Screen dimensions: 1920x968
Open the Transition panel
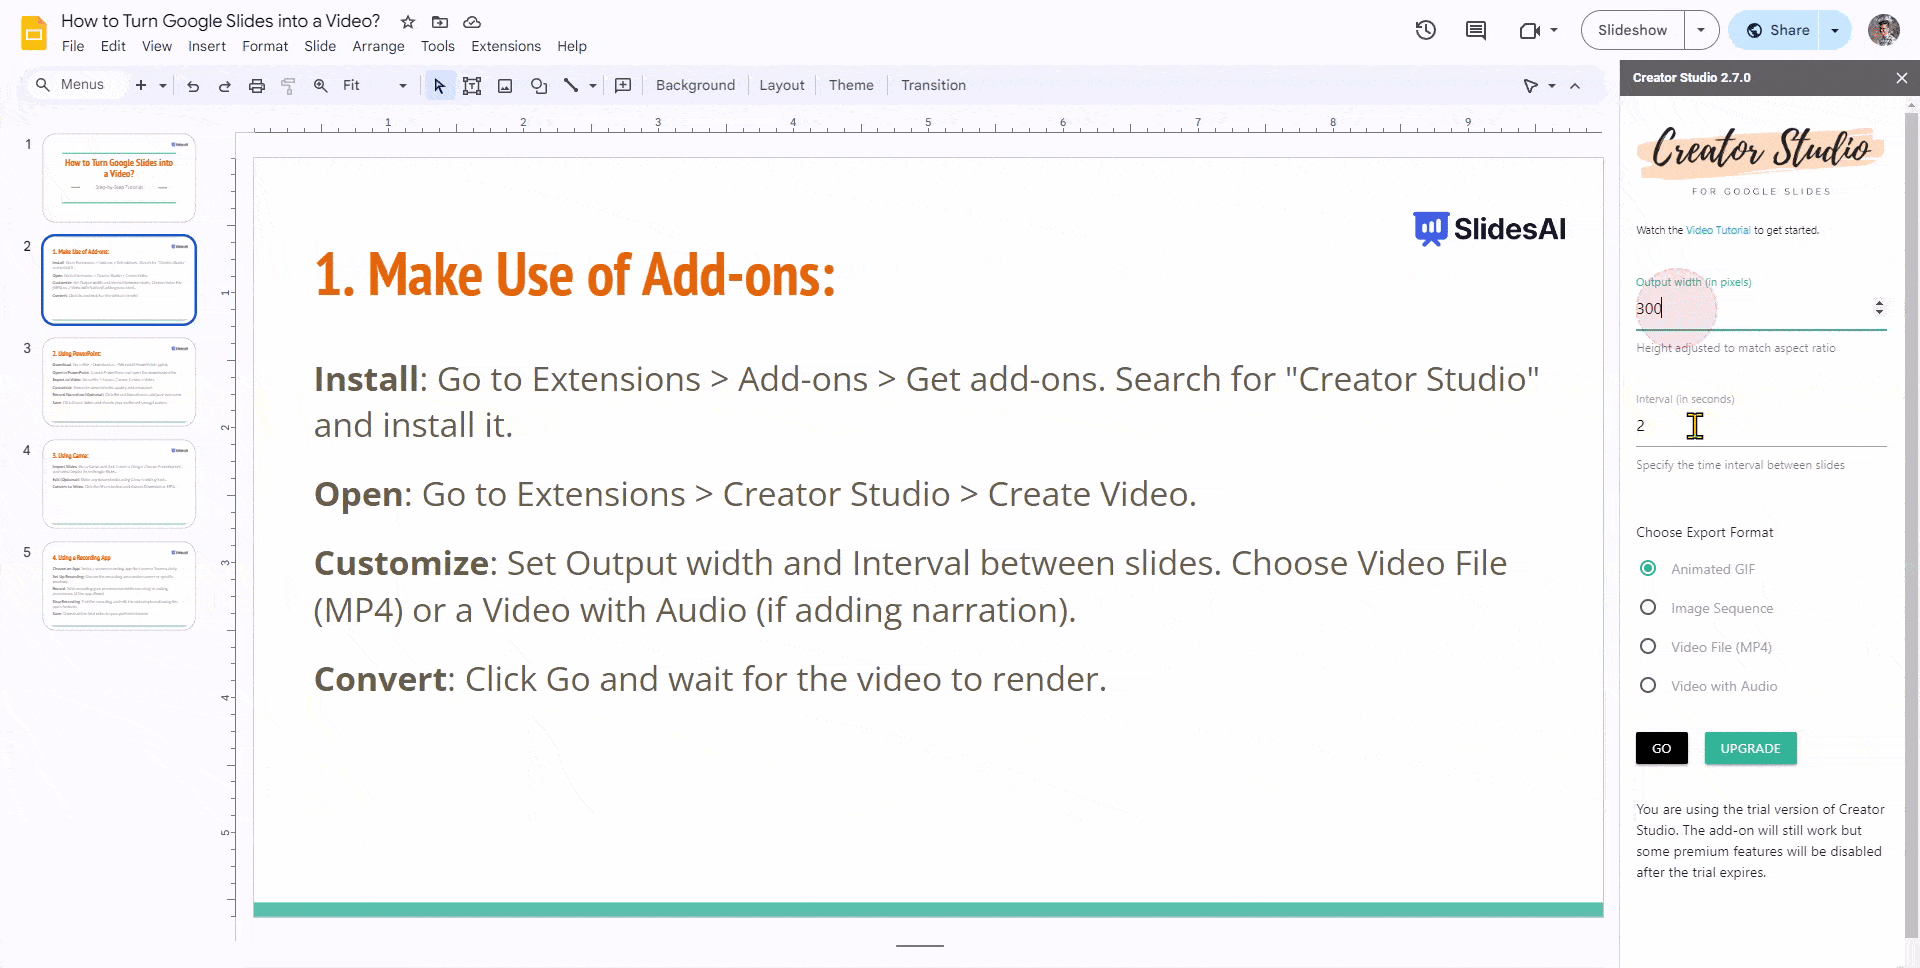[932, 85]
